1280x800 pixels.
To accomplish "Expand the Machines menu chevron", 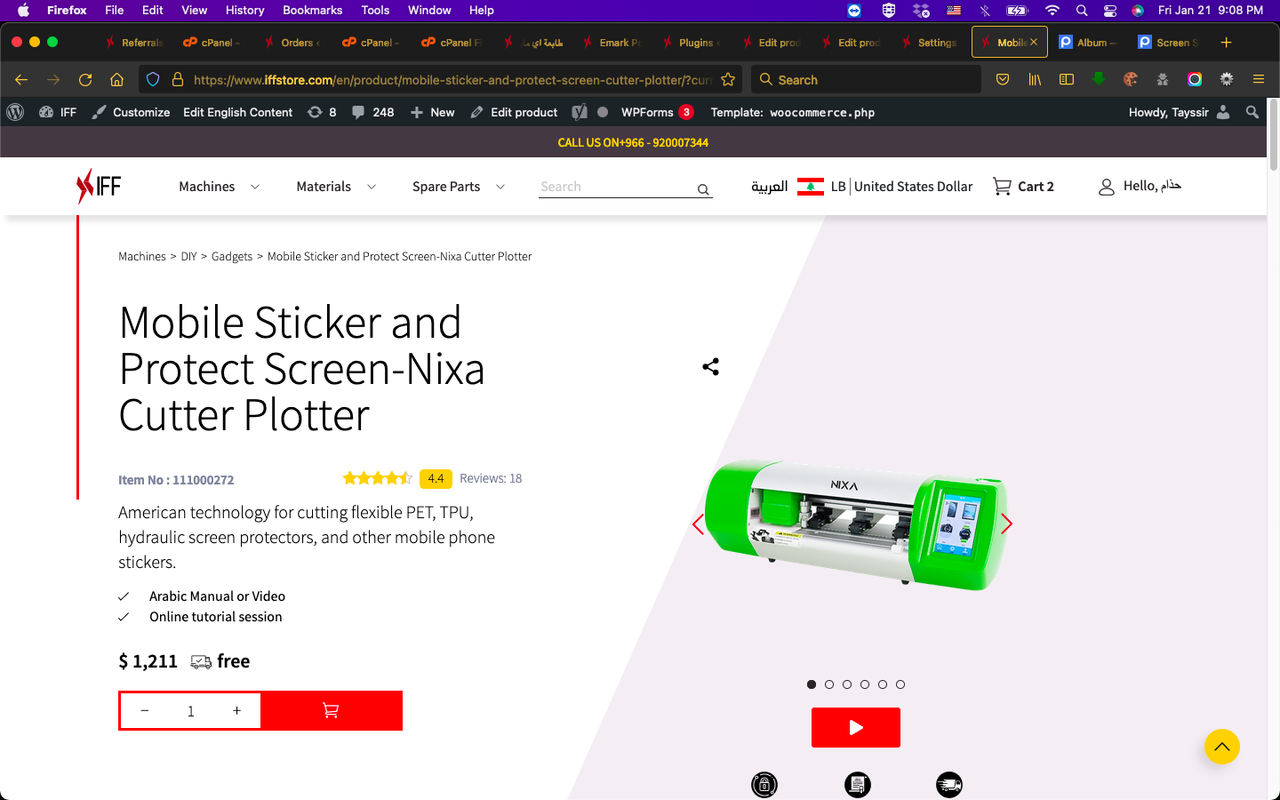I will pyautogui.click(x=255, y=187).
